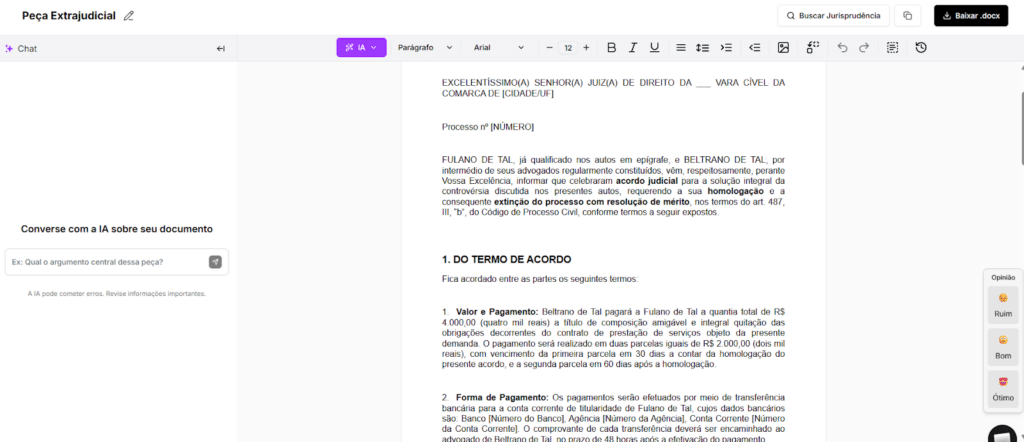
Task: Toggle underline text formatting
Action: (654, 48)
